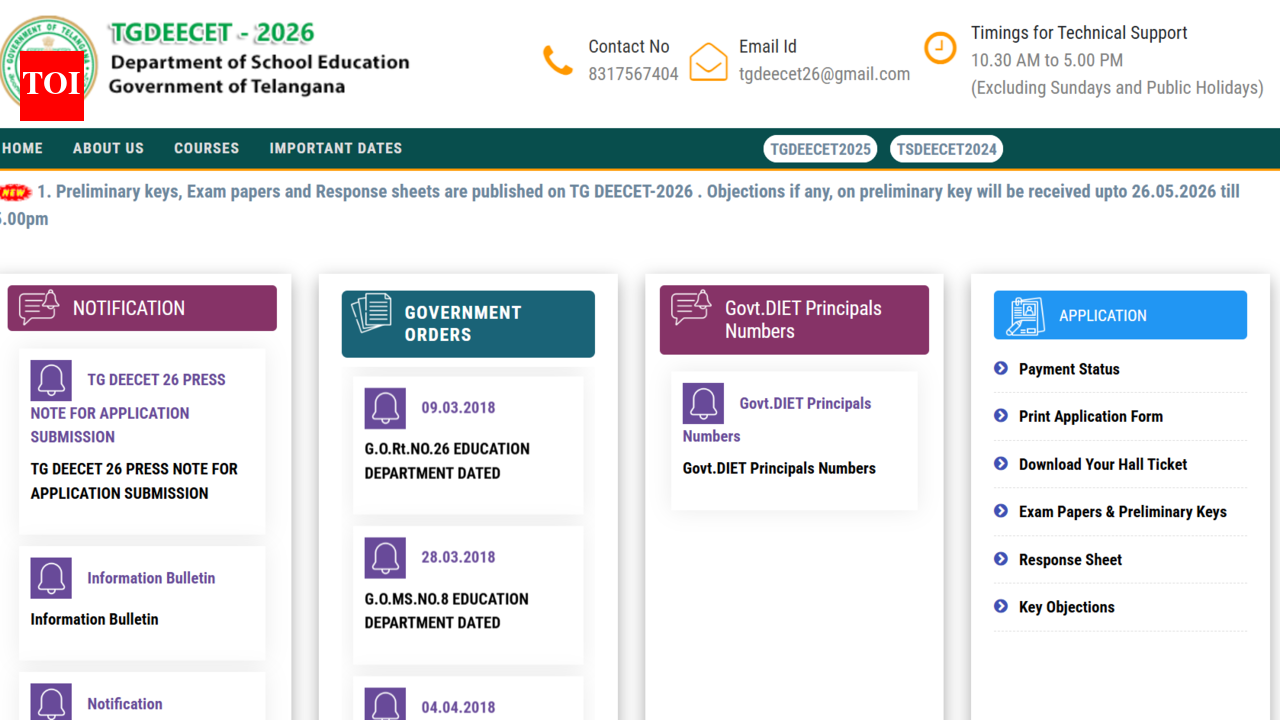Go to TSDEECET2024 pill link
1280x720 pixels.
946,149
